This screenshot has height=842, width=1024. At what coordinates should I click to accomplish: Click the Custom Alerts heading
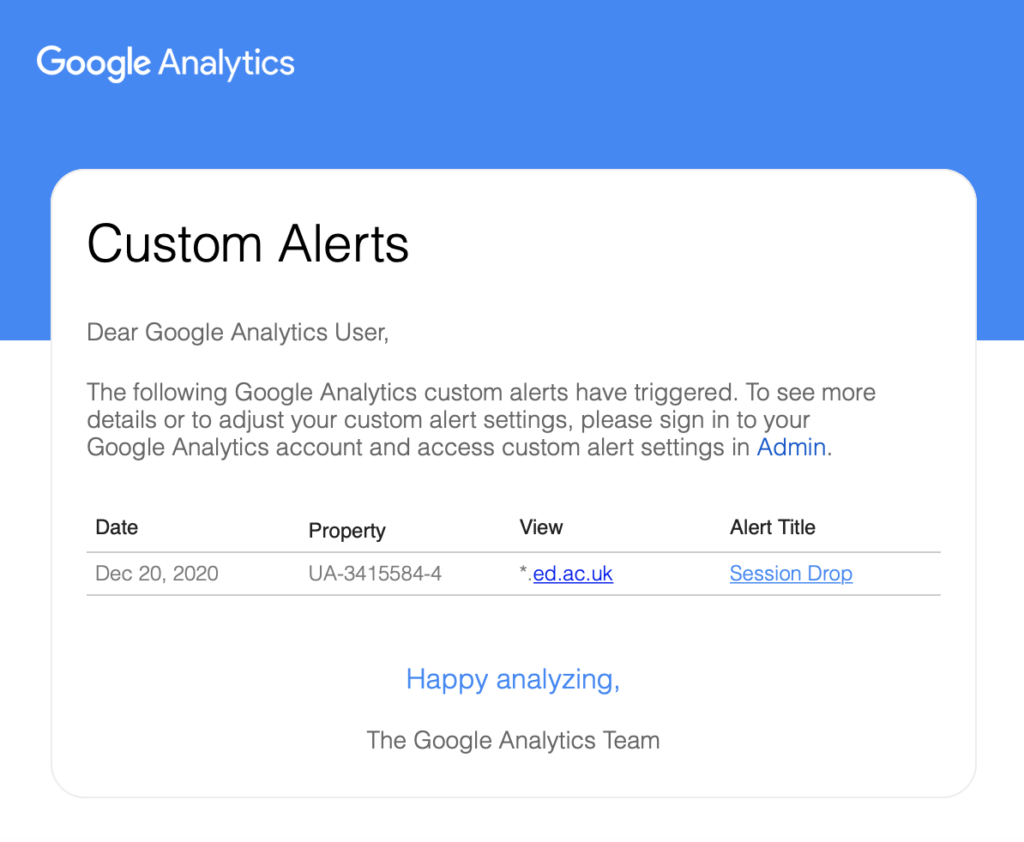pyautogui.click(x=248, y=244)
